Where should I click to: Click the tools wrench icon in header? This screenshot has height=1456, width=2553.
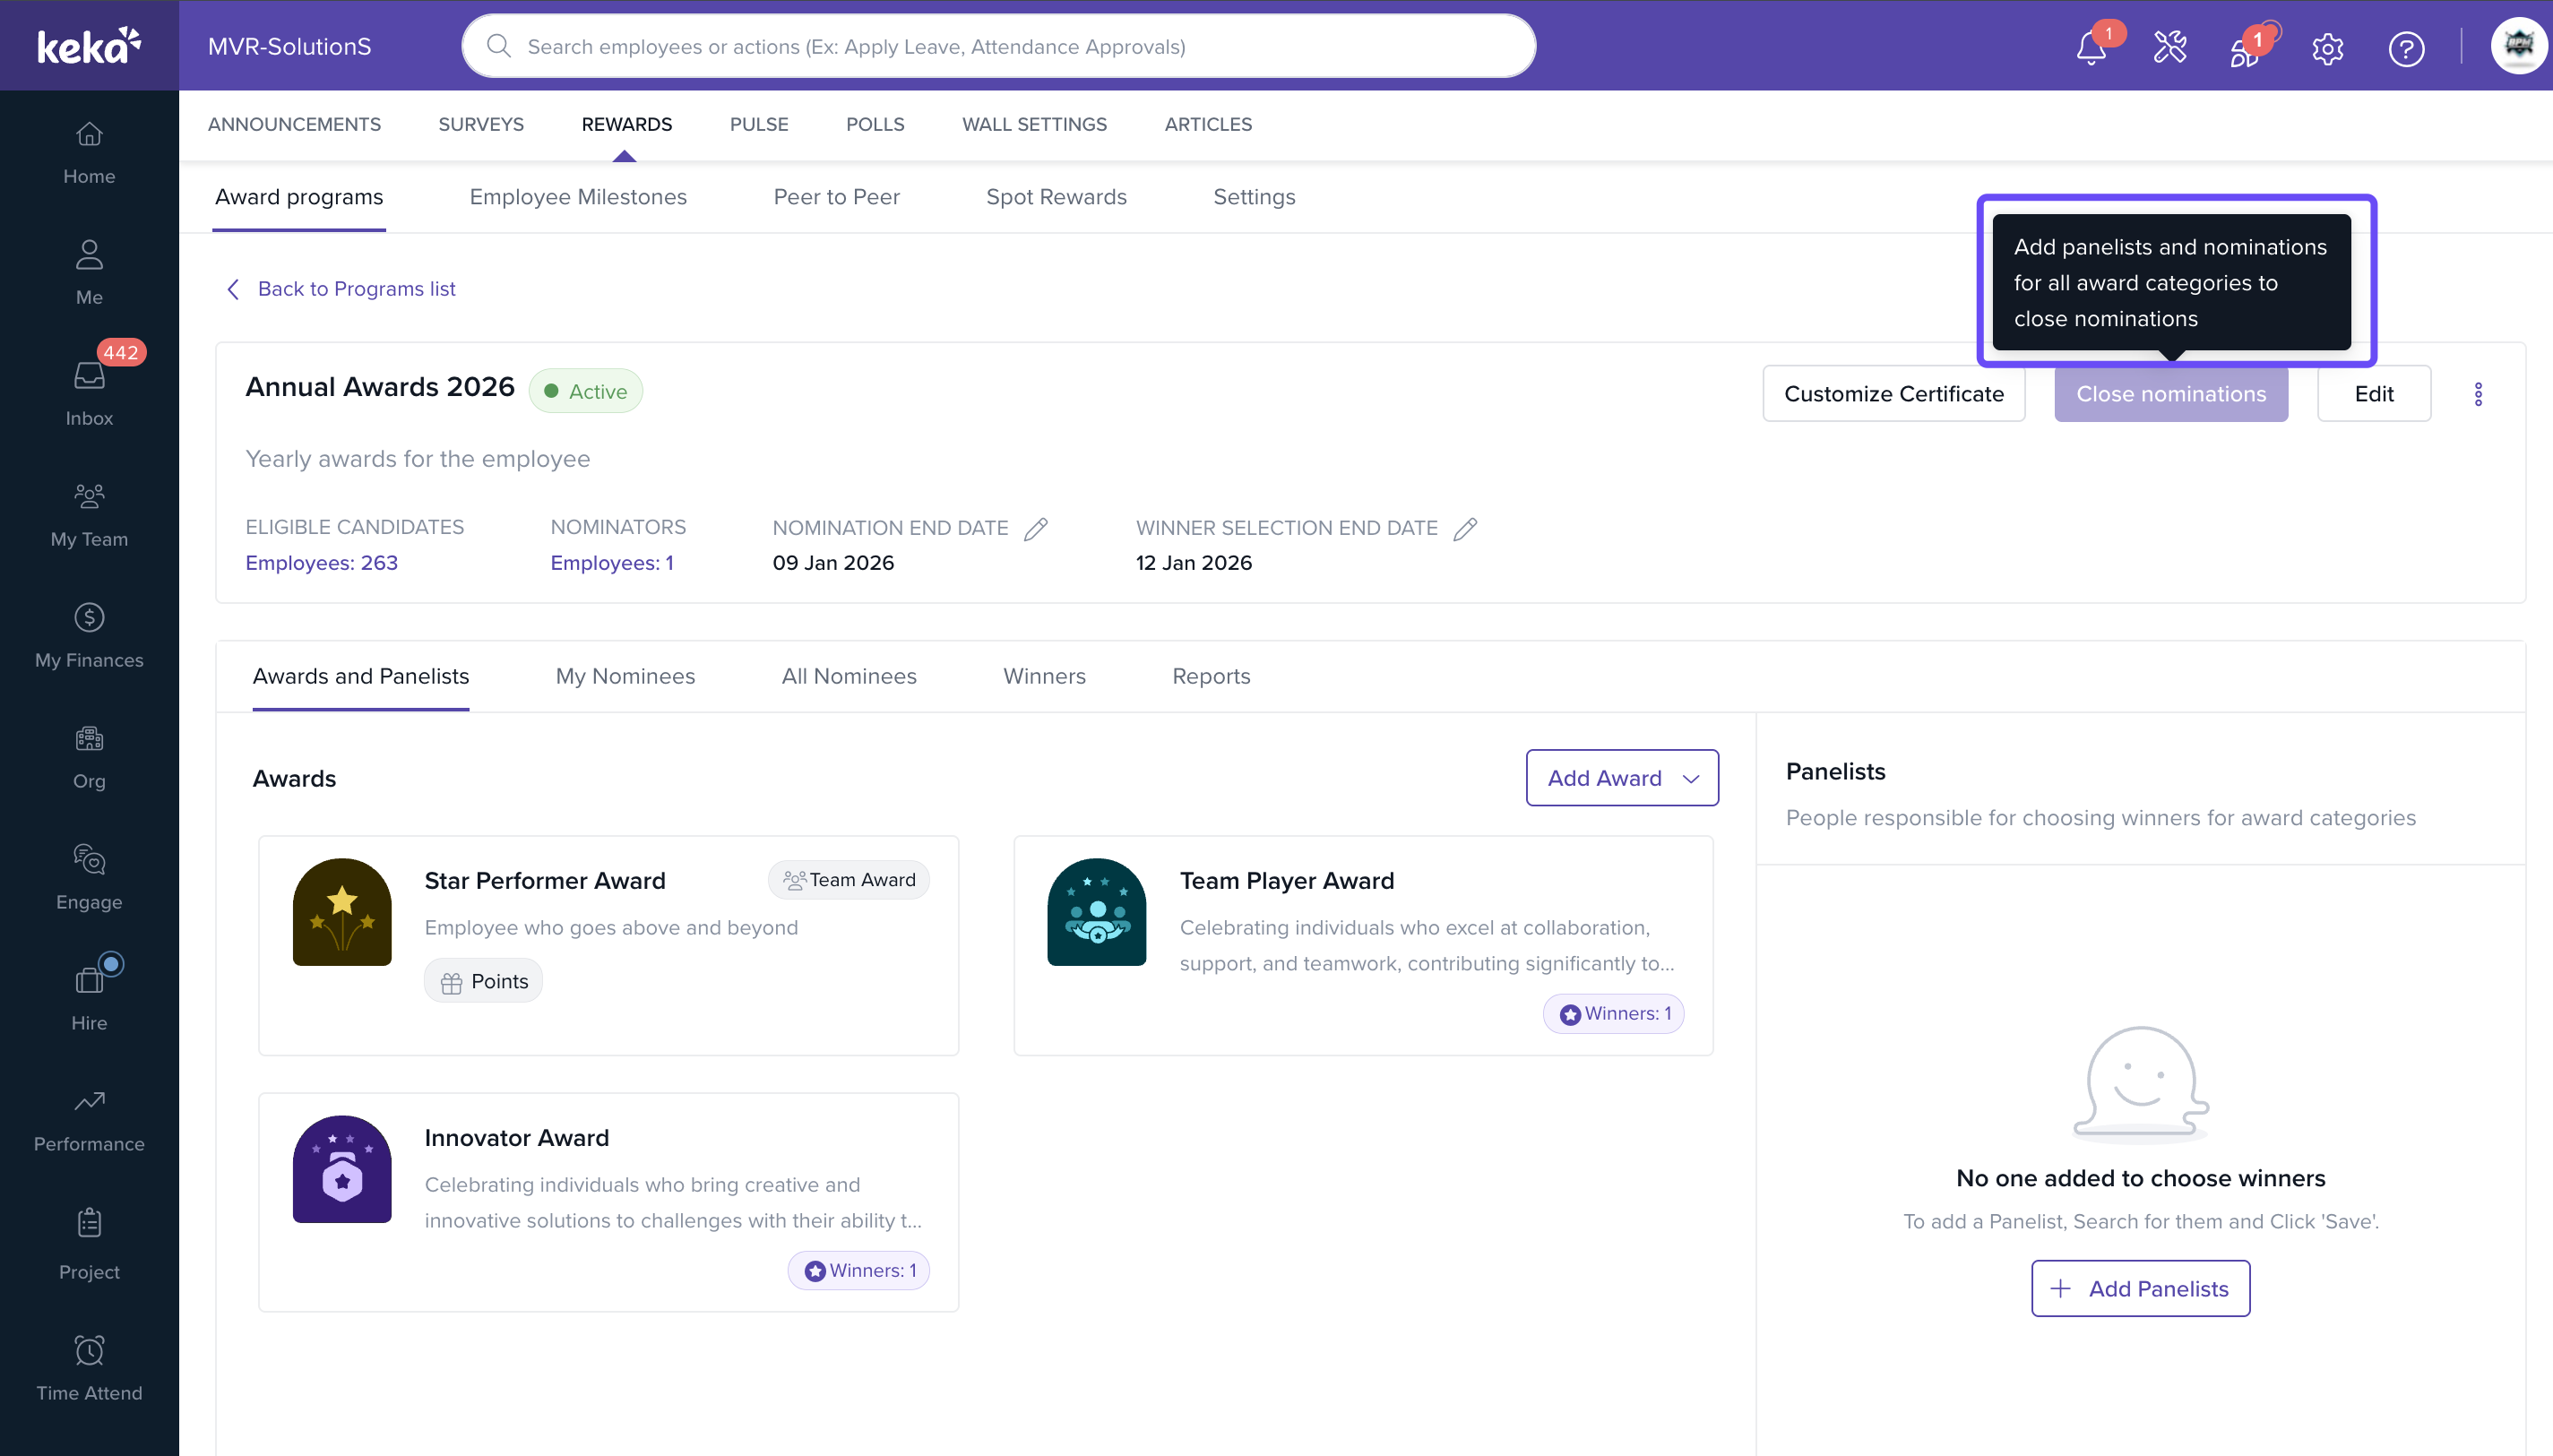tap(2169, 47)
